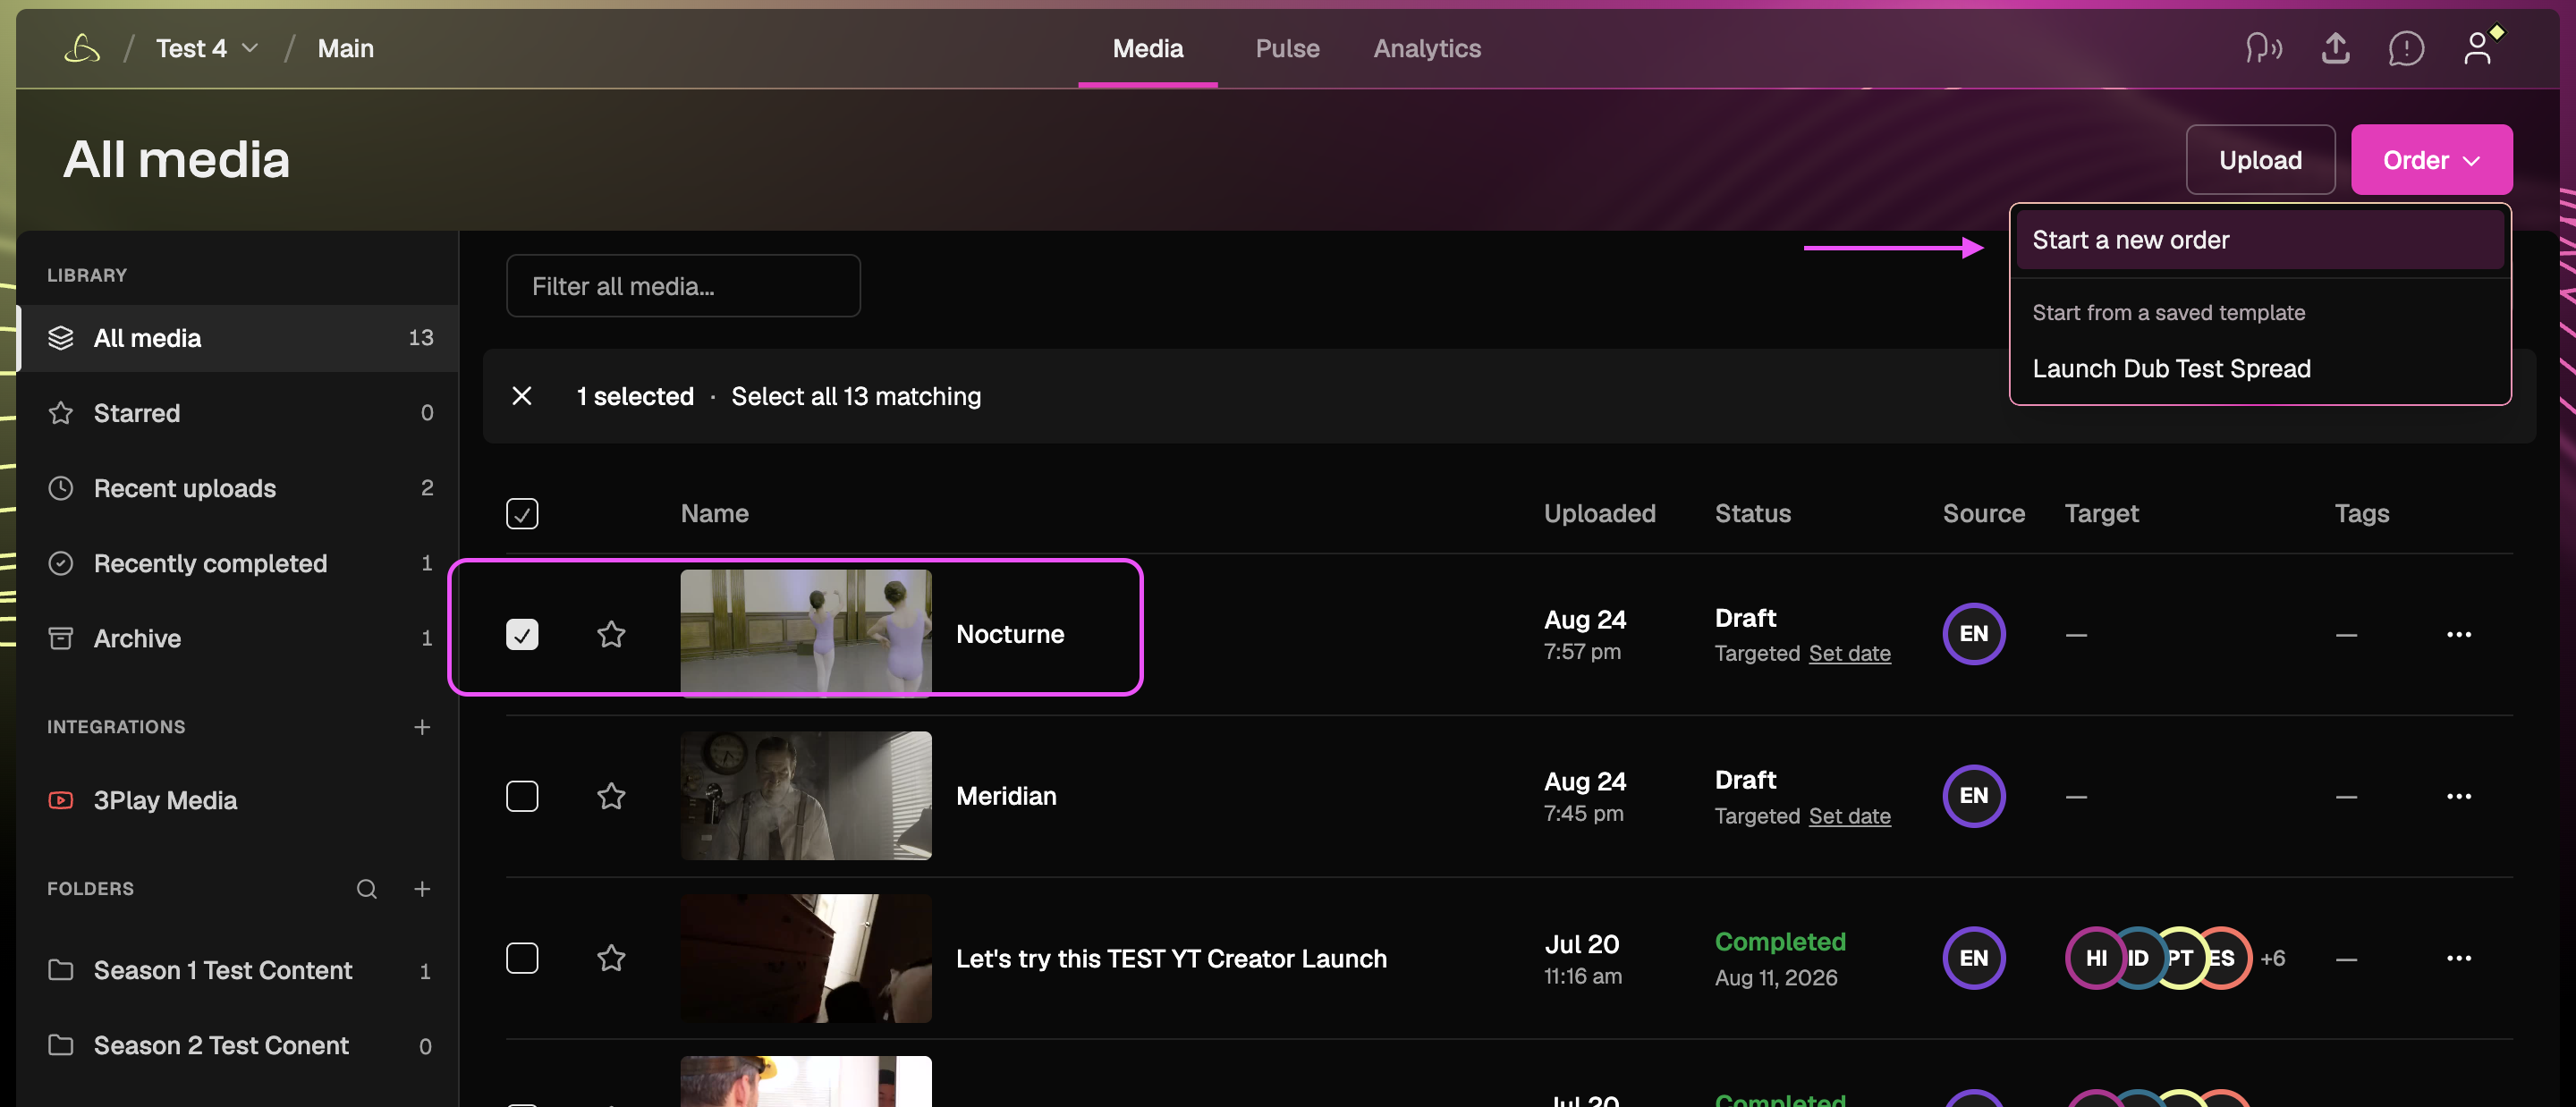Viewport: 2576px width, 1107px height.
Task: Switch to the Analytics tab
Action: coord(1426,48)
